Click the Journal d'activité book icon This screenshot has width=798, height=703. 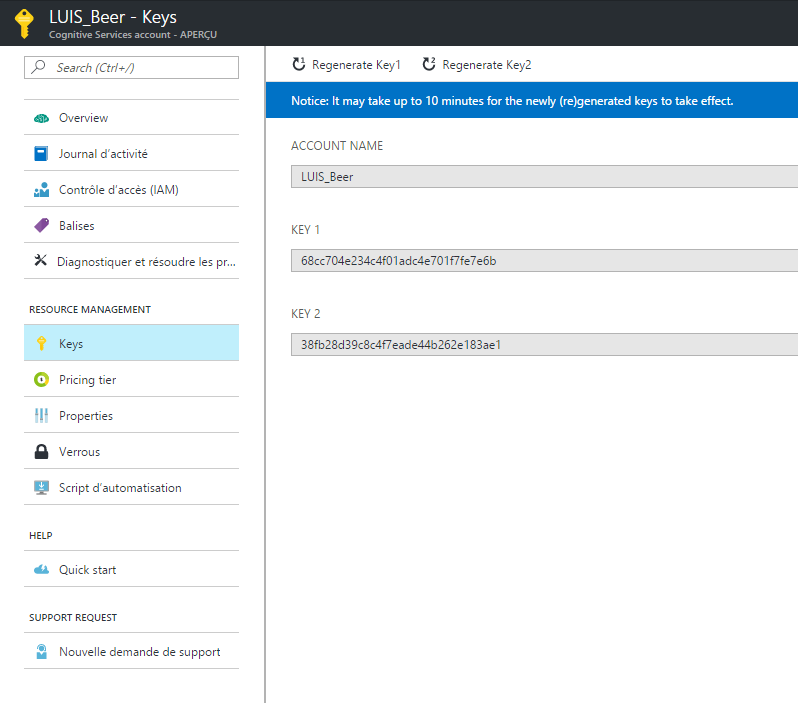point(41,154)
